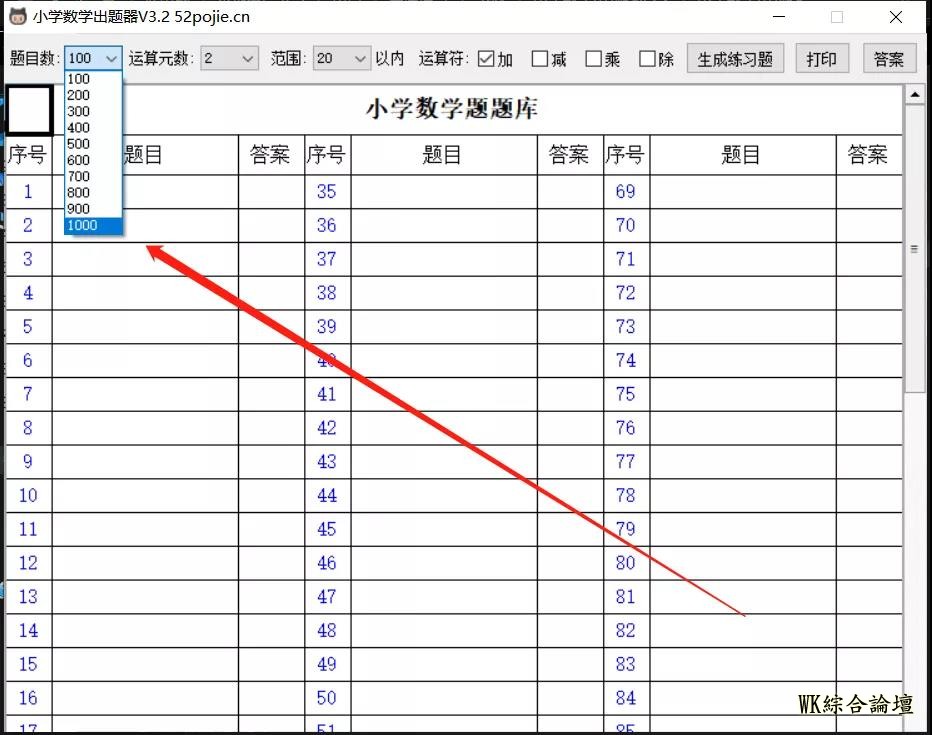The width and height of the screenshot is (932, 735).
Task: Click the empty square box beside the title
Action: coord(29,109)
